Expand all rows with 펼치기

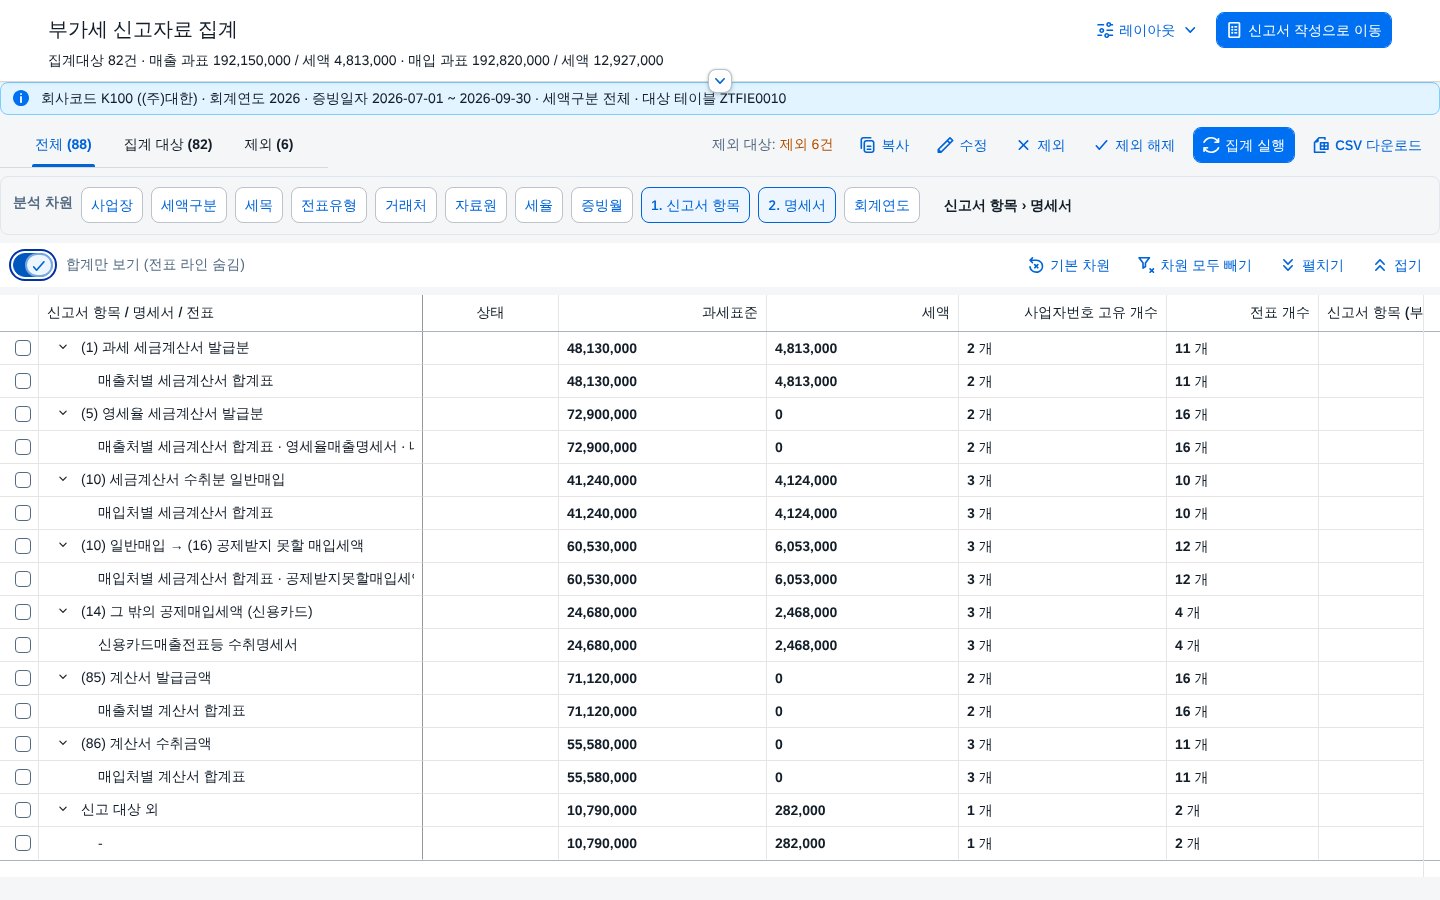point(1313,265)
